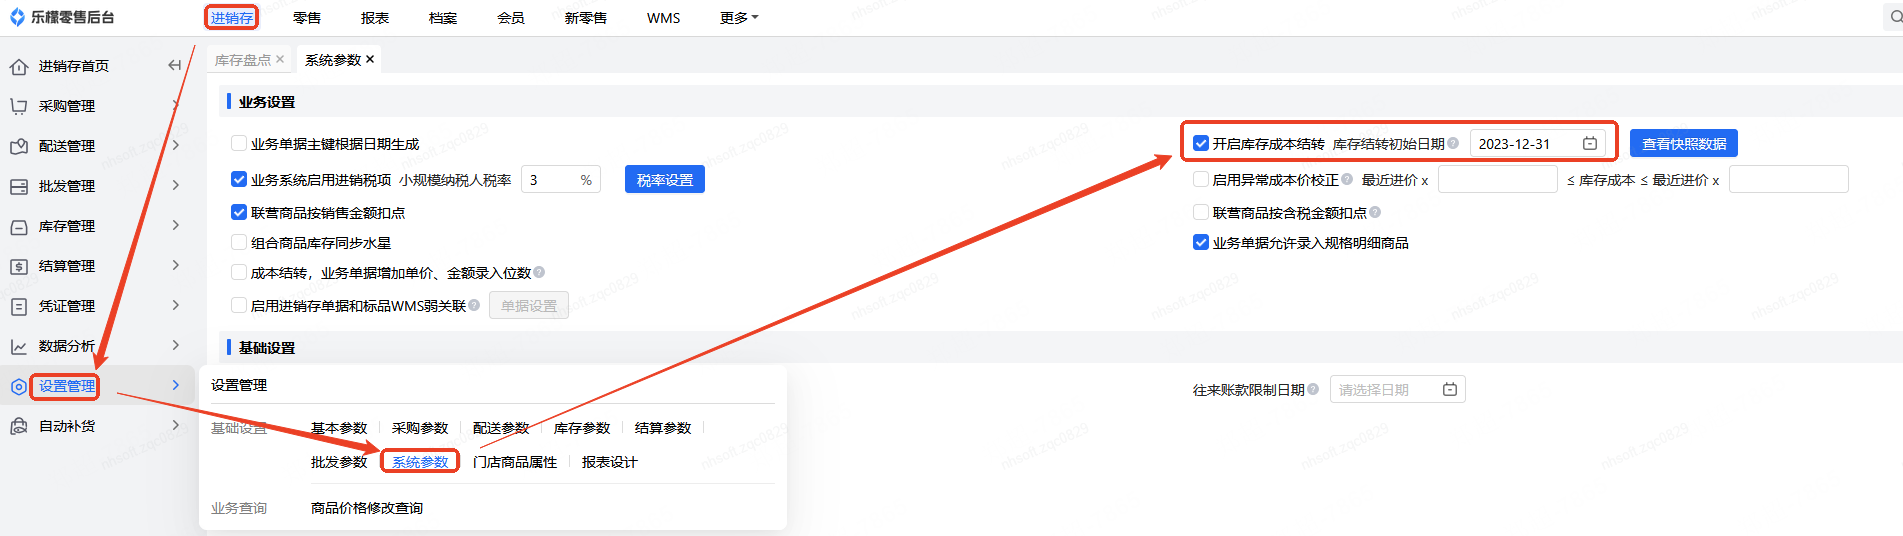Expand the 凭证管理 submenu chevron

coord(176,305)
